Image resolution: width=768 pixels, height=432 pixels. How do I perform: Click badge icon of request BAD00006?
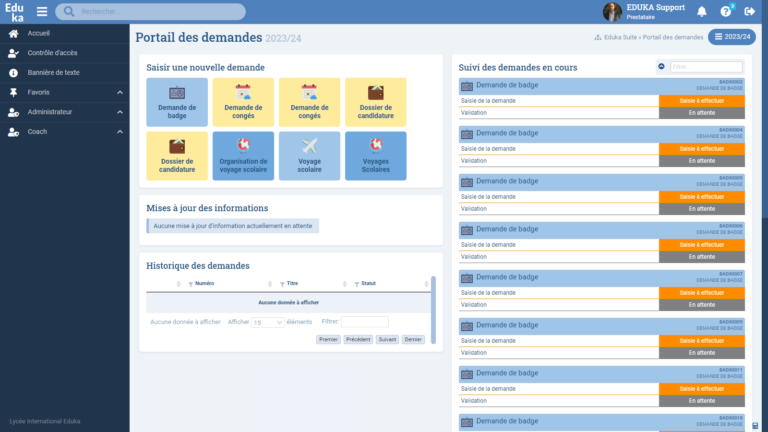tap(467, 230)
